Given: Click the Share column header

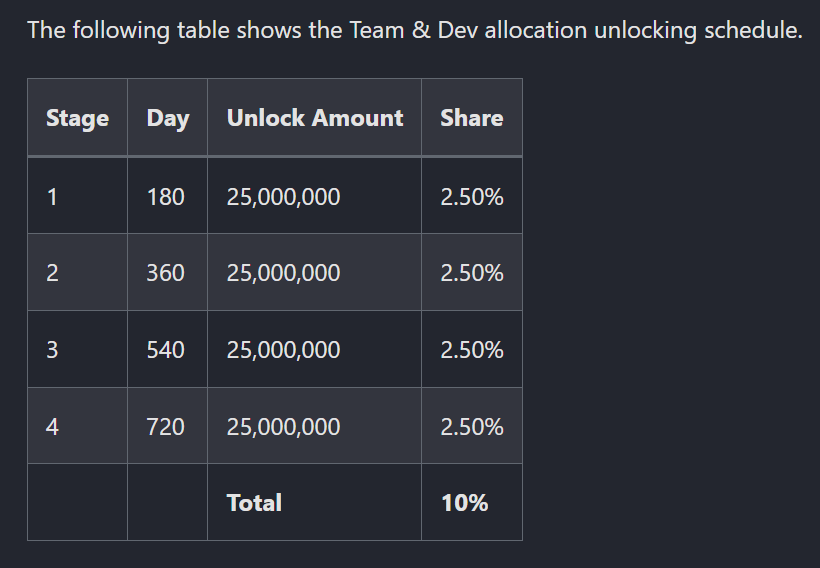Looking at the screenshot, I should [x=472, y=118].
